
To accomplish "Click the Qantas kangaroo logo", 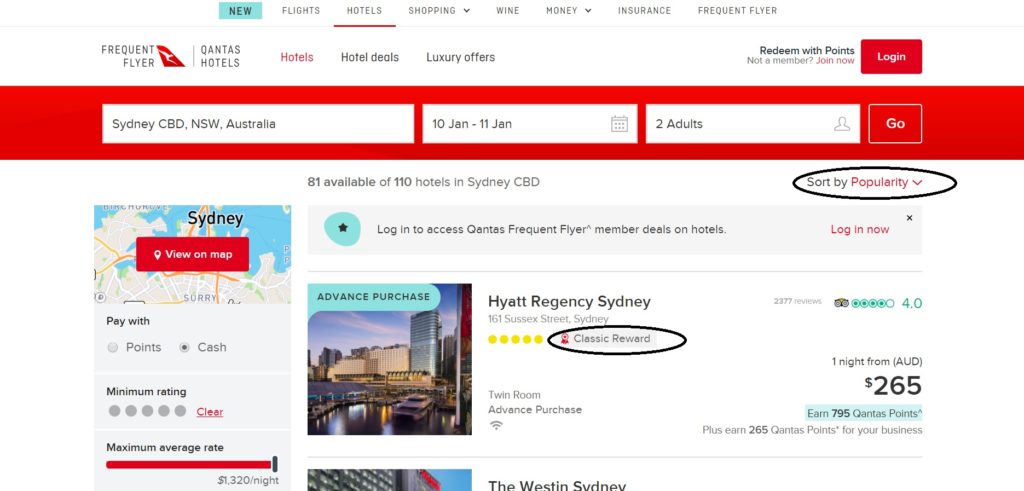I will pos(171,56).
